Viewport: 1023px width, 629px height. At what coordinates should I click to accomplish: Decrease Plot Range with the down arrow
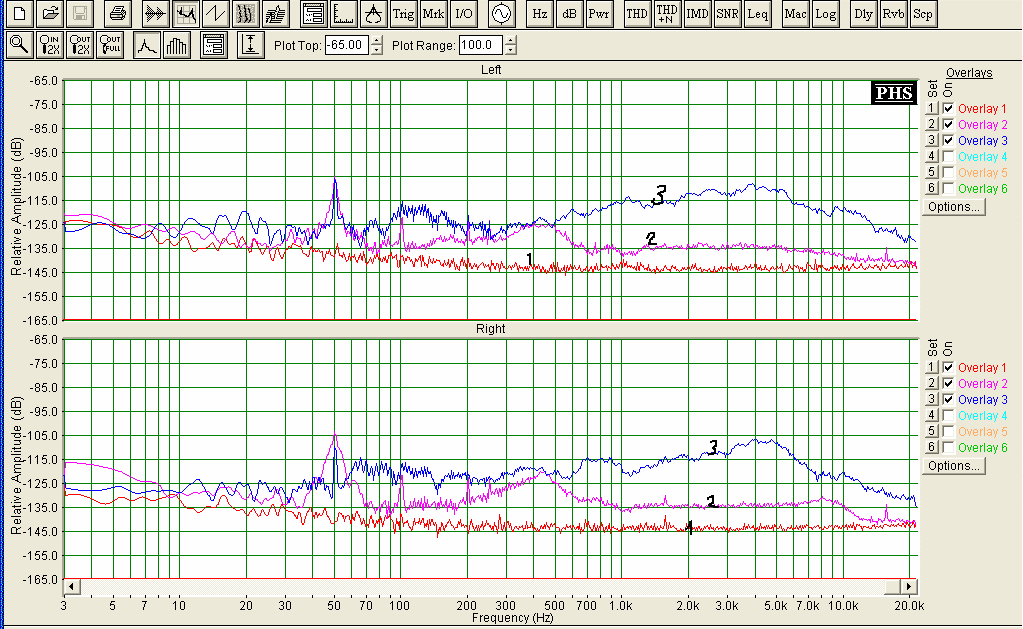coord(511,50)
